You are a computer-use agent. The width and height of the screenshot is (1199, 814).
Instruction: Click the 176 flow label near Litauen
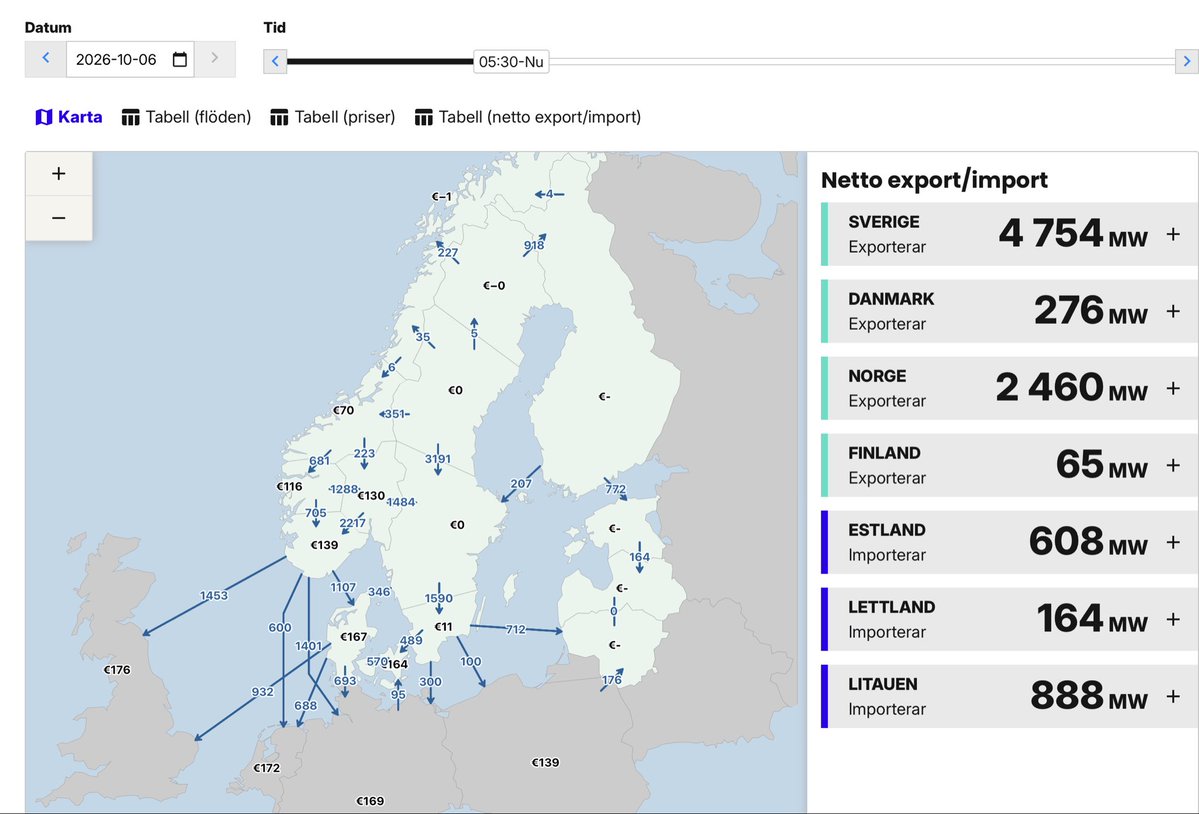[612, 679]
